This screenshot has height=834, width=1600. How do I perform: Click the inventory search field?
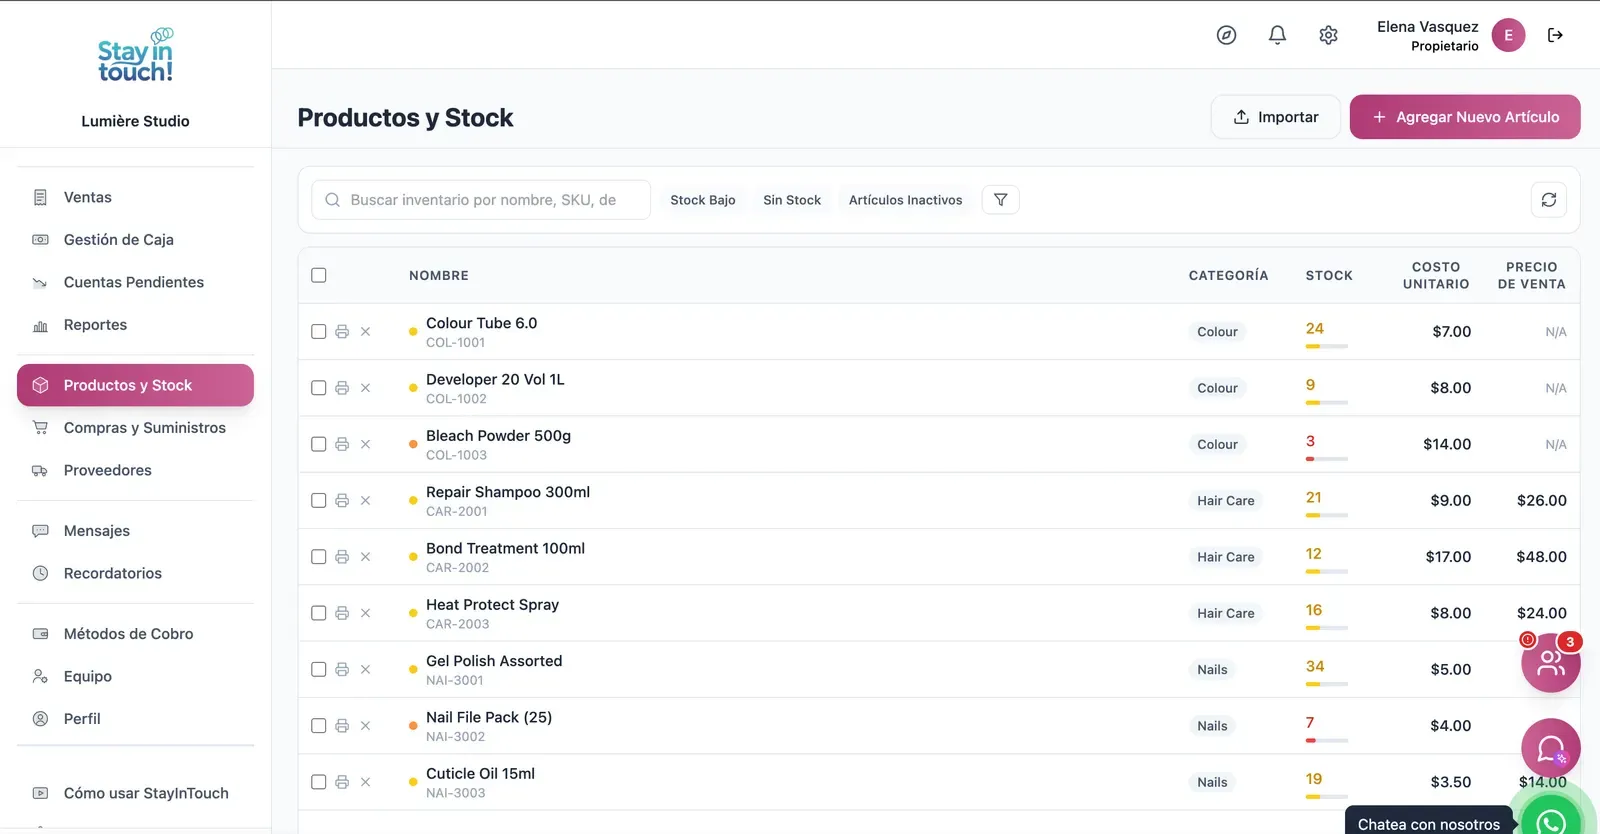(x=481, y=200)
